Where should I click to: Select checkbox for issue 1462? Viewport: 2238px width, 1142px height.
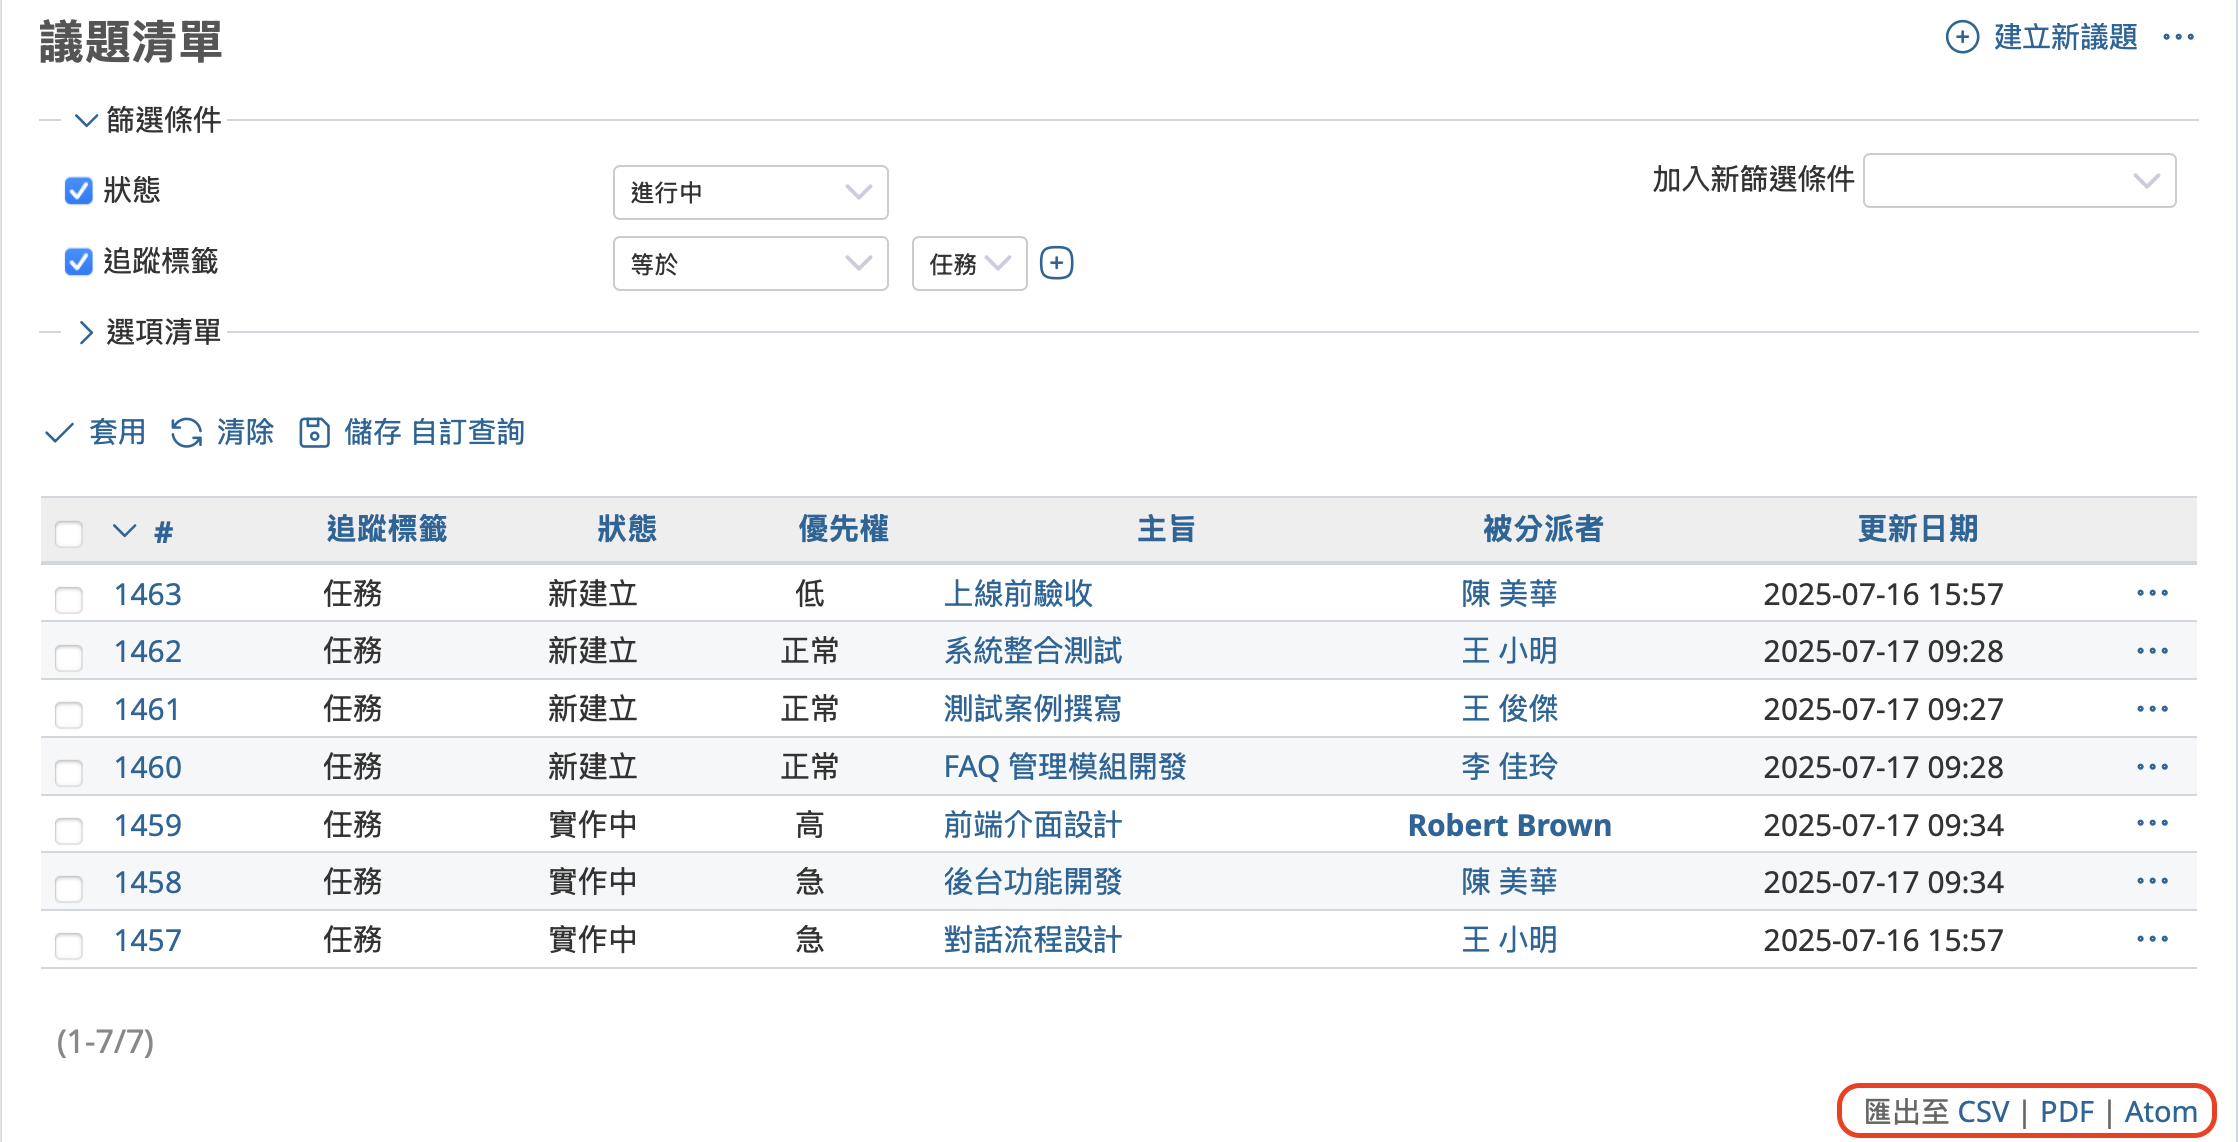pyautogui.click(x=69, y=657)
